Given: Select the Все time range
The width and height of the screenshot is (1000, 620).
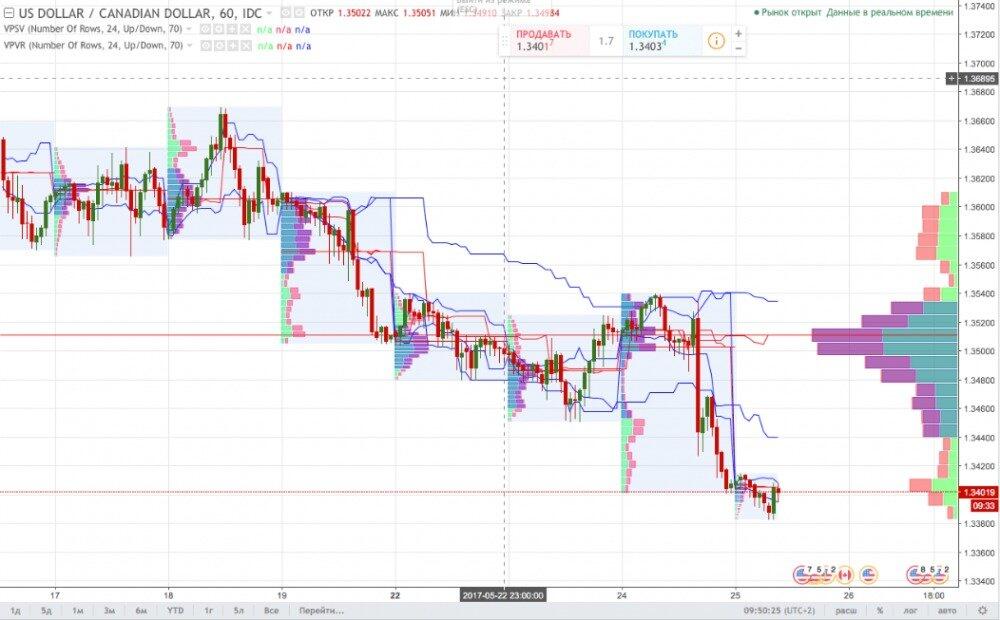Looking at the screenshot, I should point(271,610).
